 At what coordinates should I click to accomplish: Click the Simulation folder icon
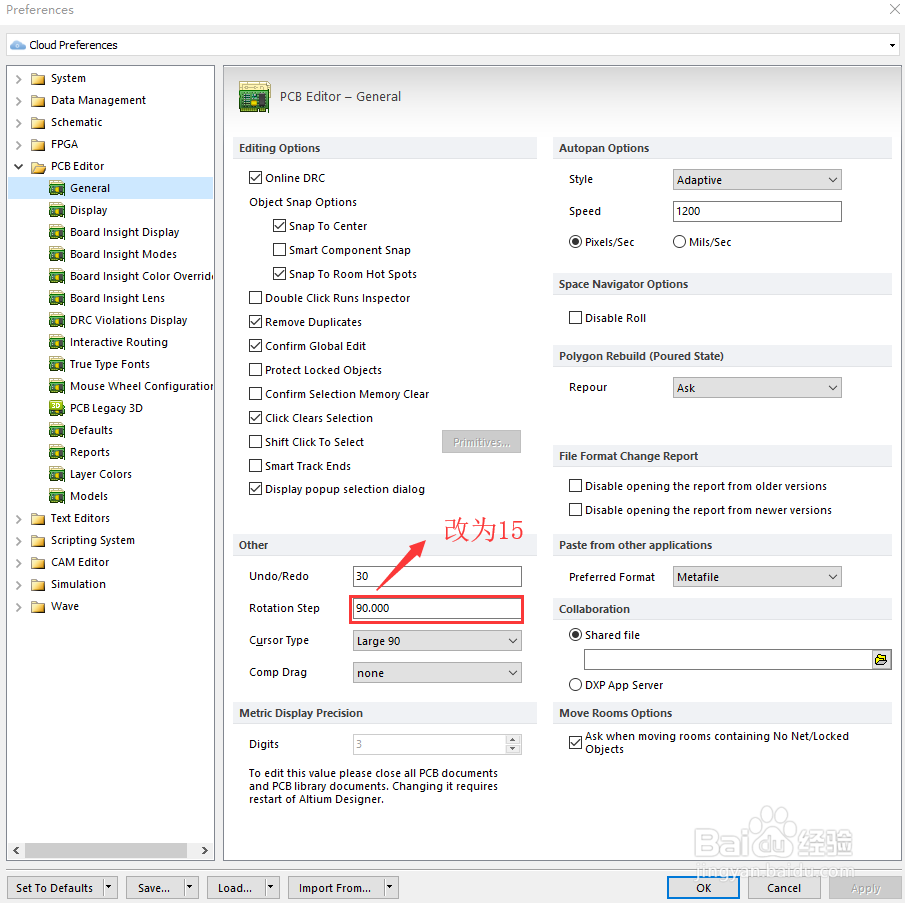38,584
